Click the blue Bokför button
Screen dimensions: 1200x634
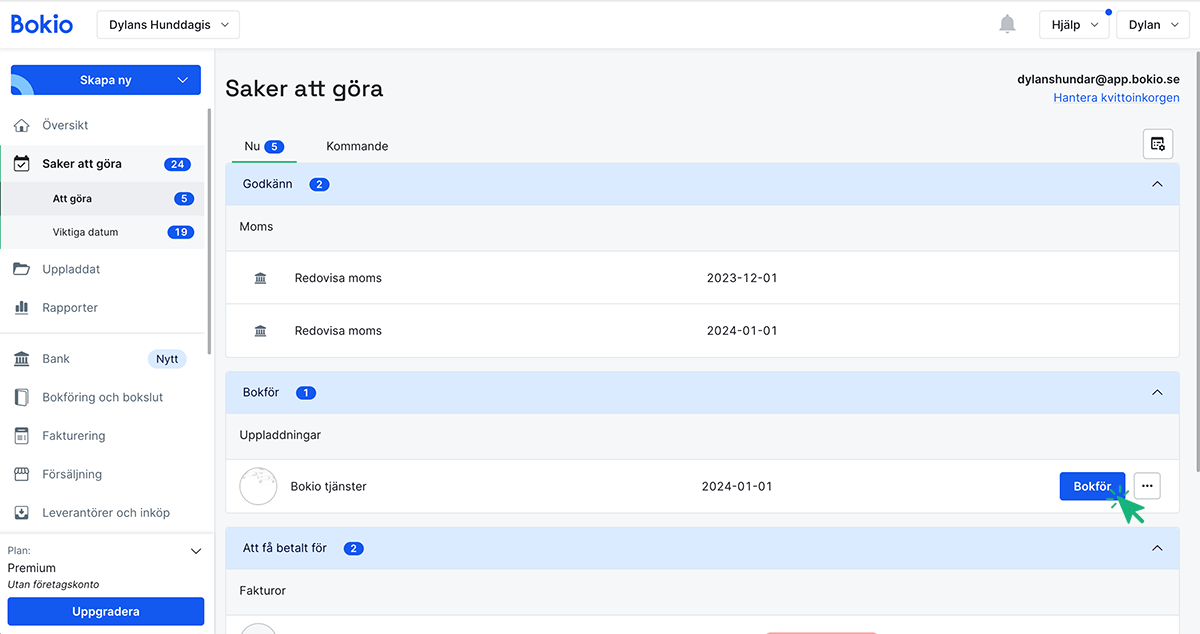click(x=1091, y=486)
